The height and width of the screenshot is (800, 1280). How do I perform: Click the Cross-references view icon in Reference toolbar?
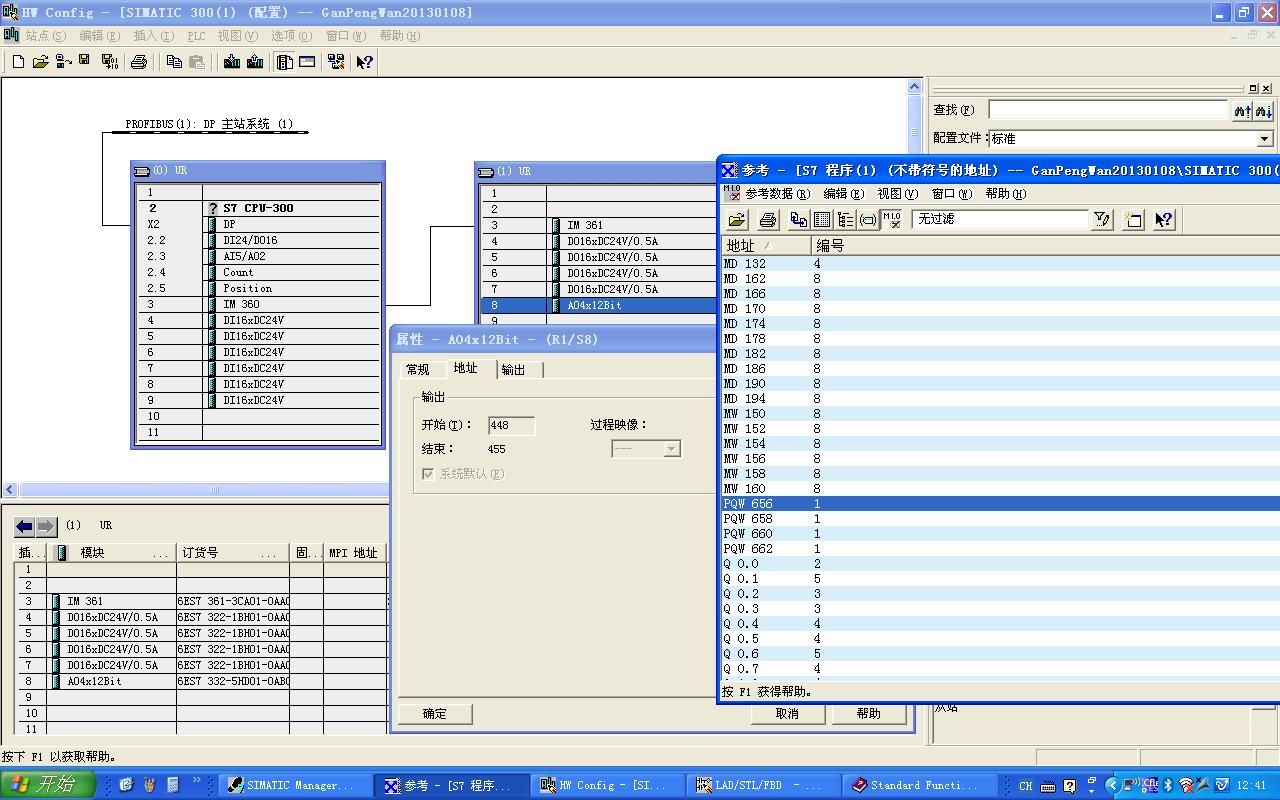(798, 219)
